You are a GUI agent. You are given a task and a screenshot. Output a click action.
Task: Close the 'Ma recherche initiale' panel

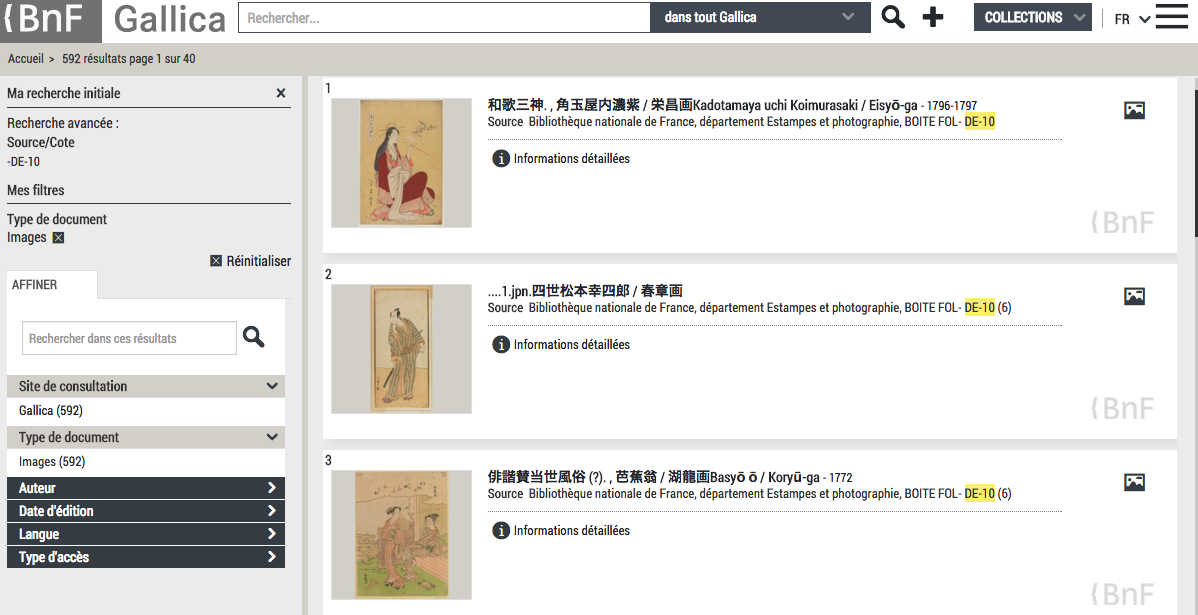[x=280, y=93]
